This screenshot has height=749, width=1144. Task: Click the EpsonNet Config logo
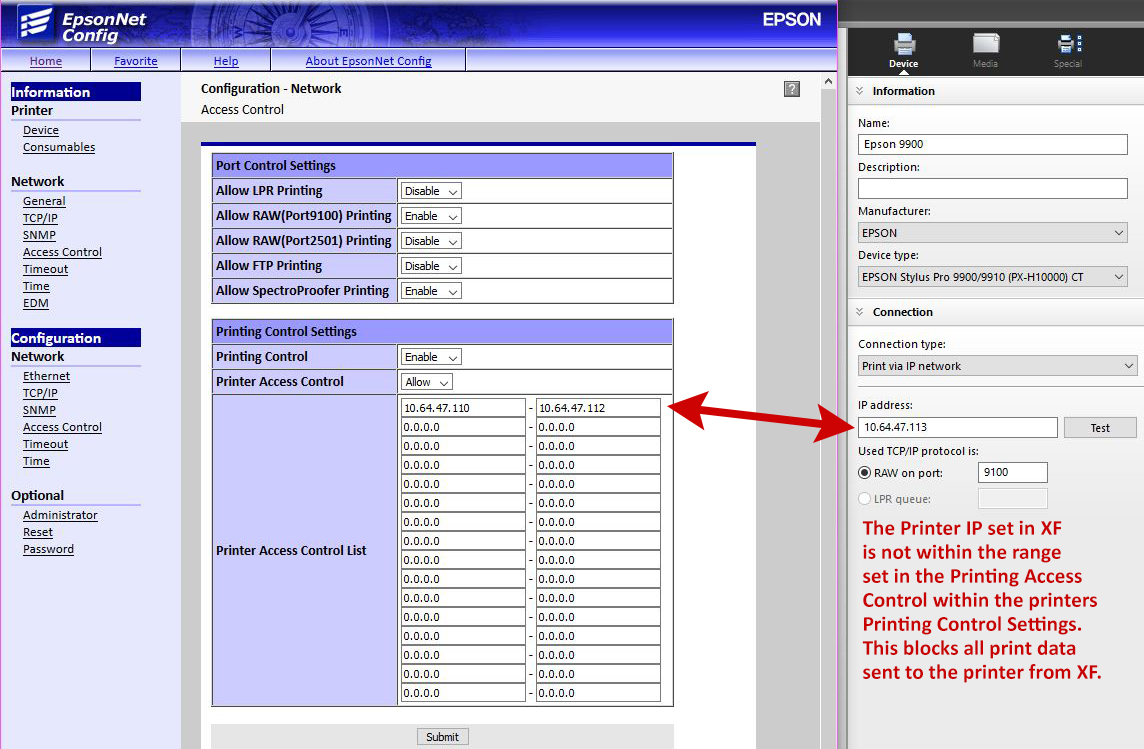(82, 26)
